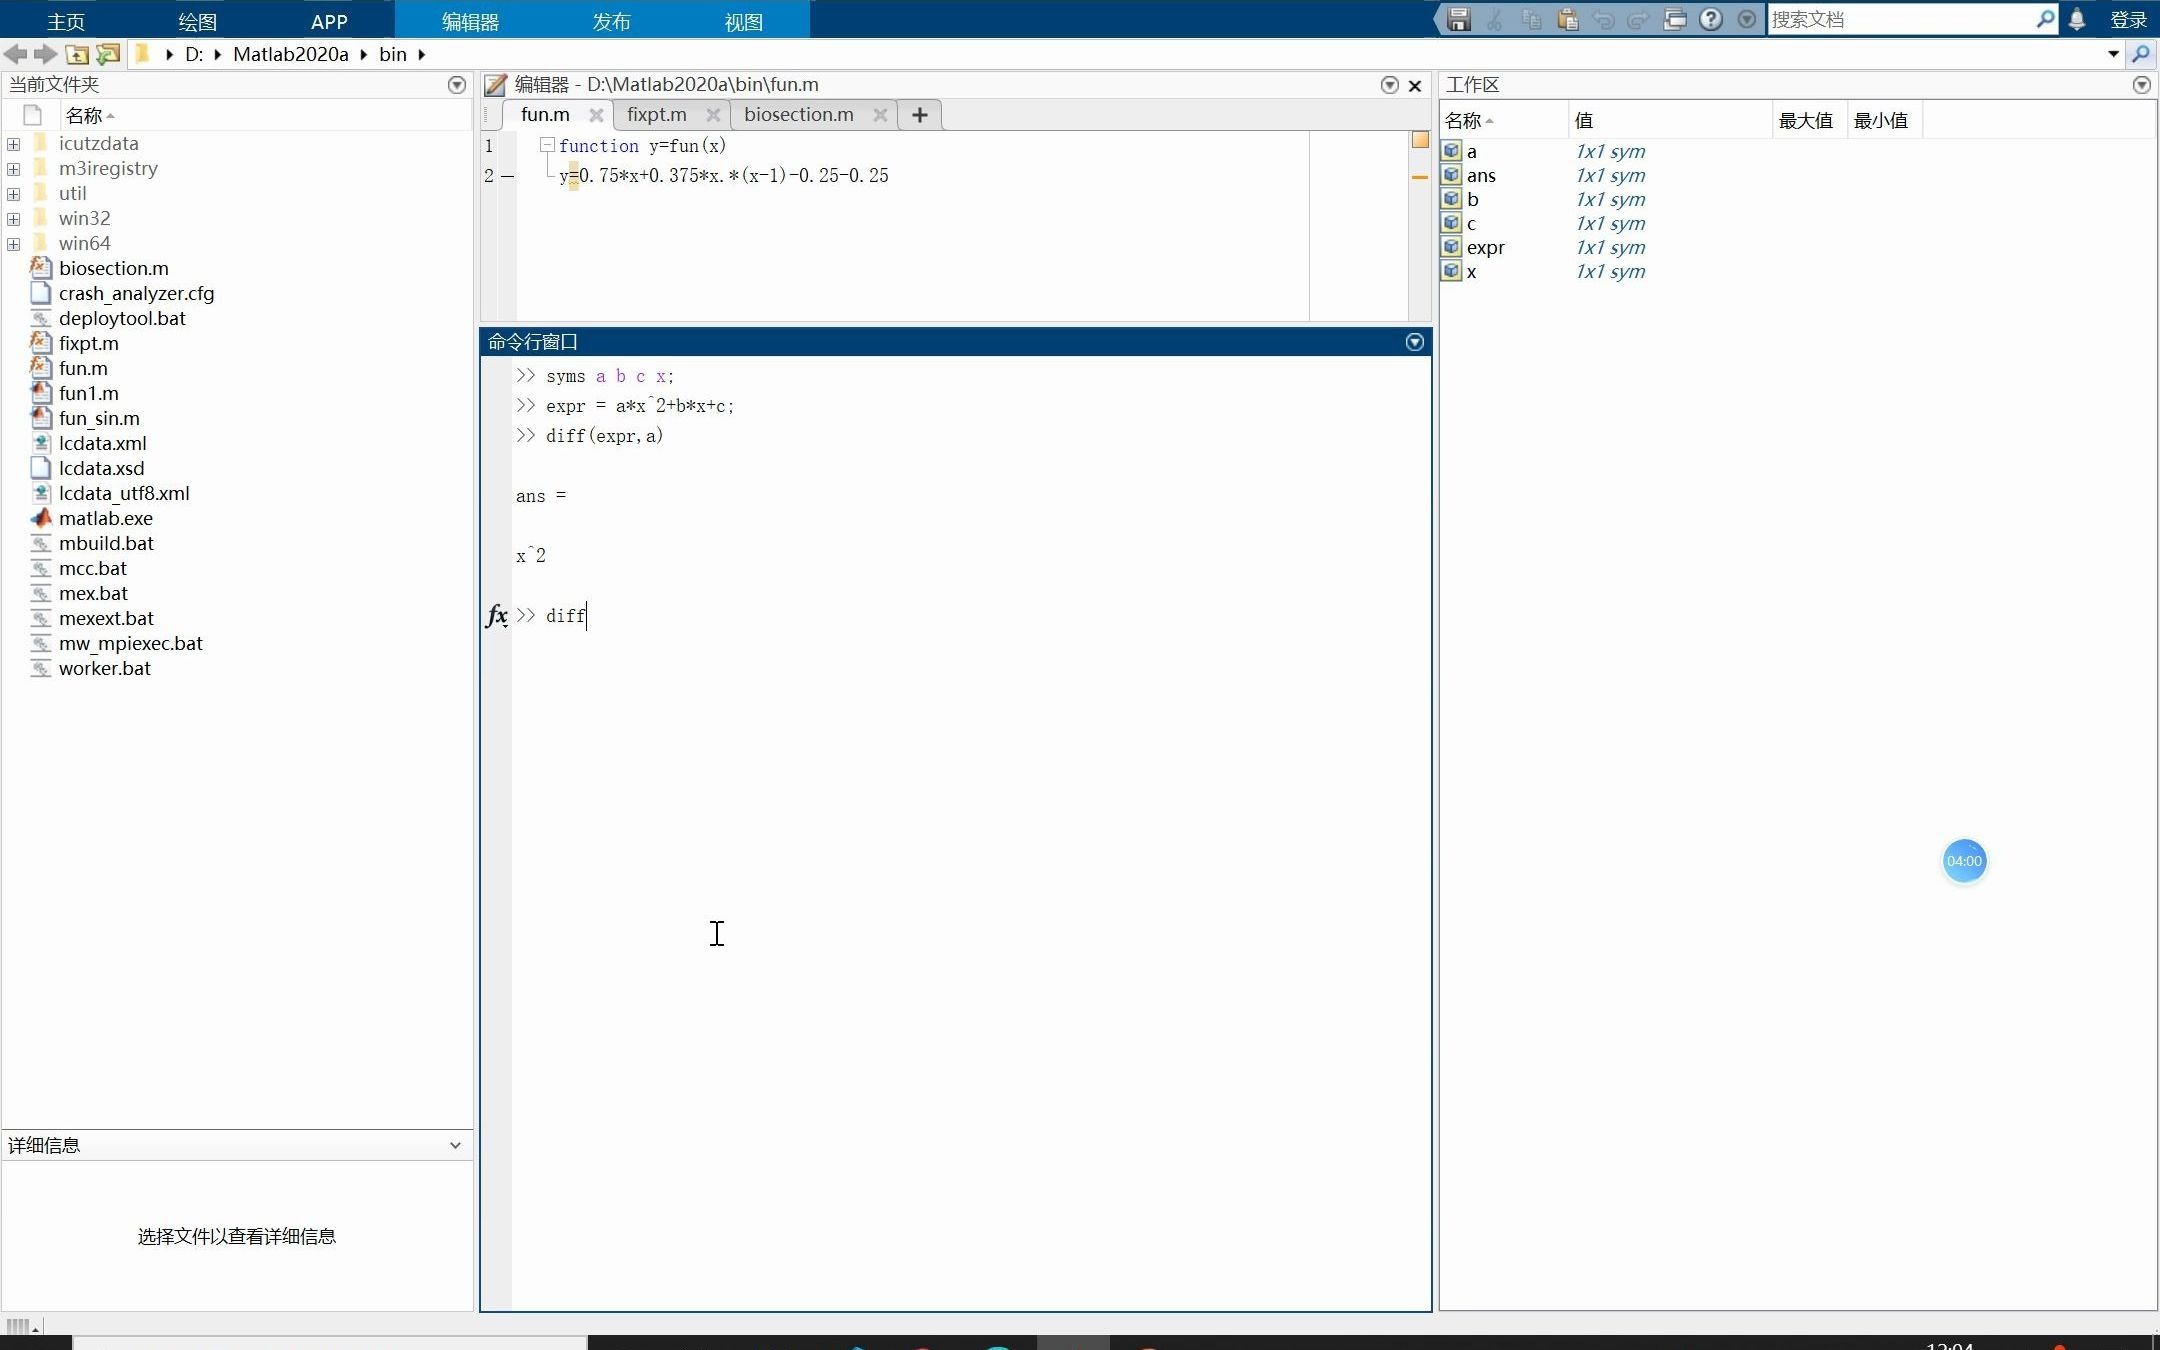Image resolution: width=2160 pixels, height=1350 pixels.
Task: Switch to the fixpt.m editor tab
Action: coord(656,115)
